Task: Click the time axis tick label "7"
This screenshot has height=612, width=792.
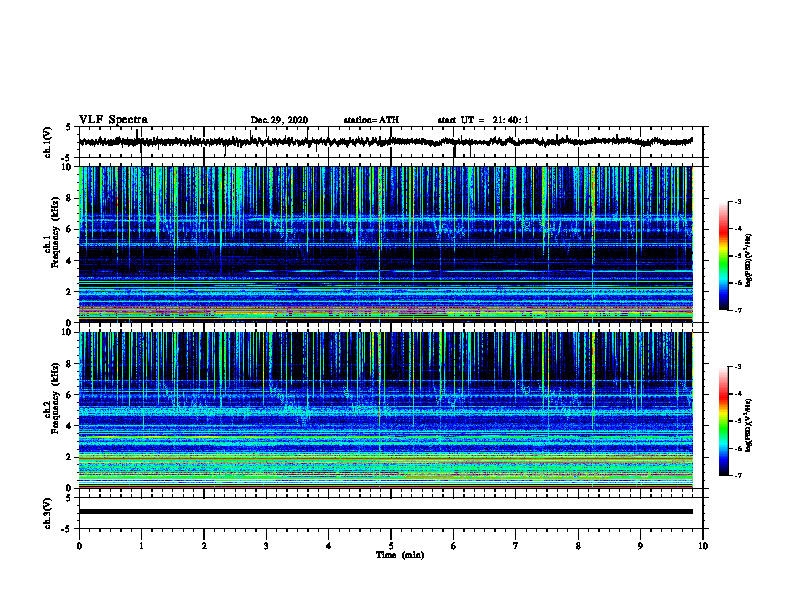Action: [x=516, y=546]
